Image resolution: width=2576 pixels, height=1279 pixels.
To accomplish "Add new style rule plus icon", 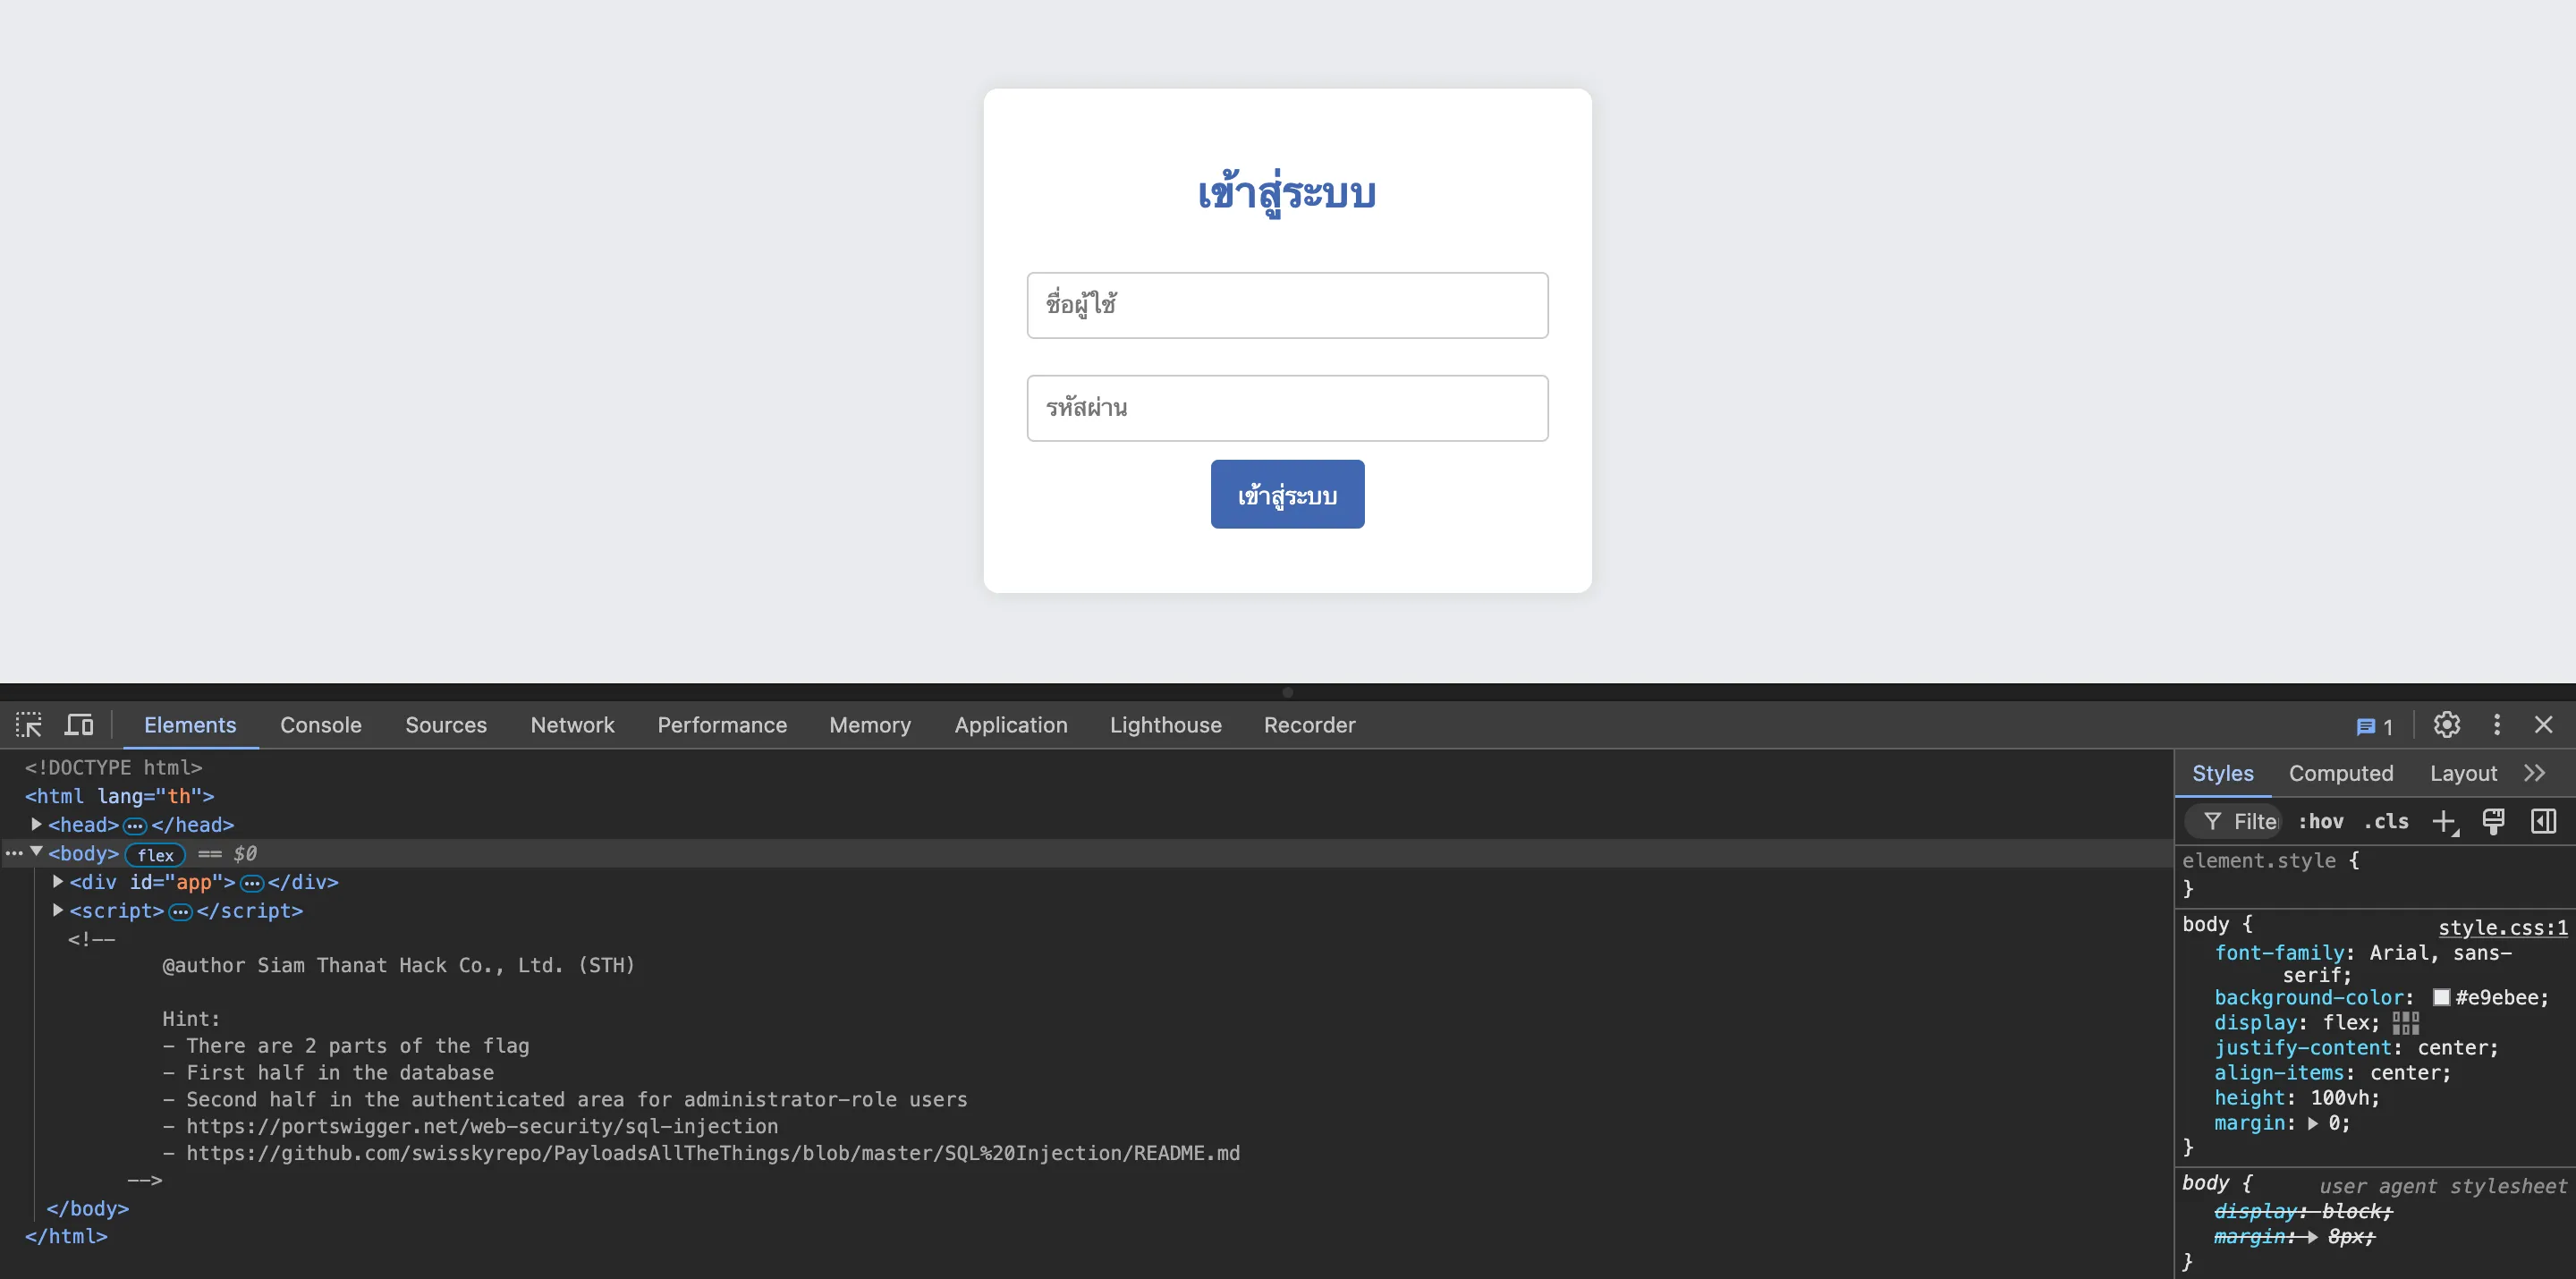I will [2444, 822].
